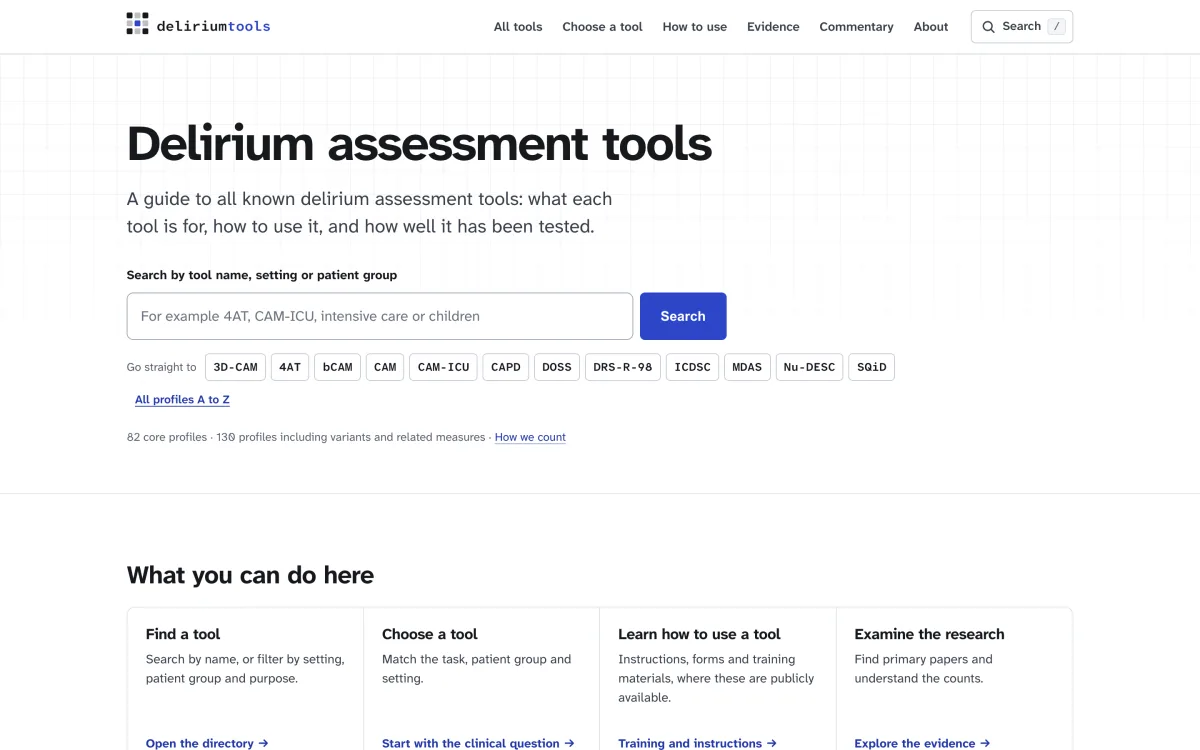Open the SQiD quick link chip
The width and height of the screenshot is (1200, 750).
[x=872, y=367]
